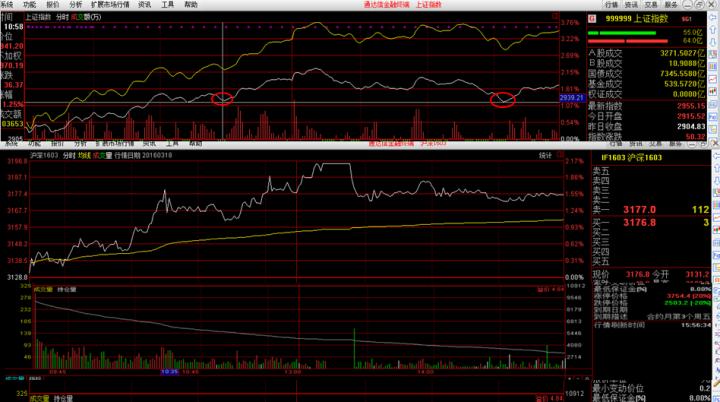This screenshot has height=402, width=720.
Task: Click 指数涨跌 value 50.32
Action: [695, 136]
